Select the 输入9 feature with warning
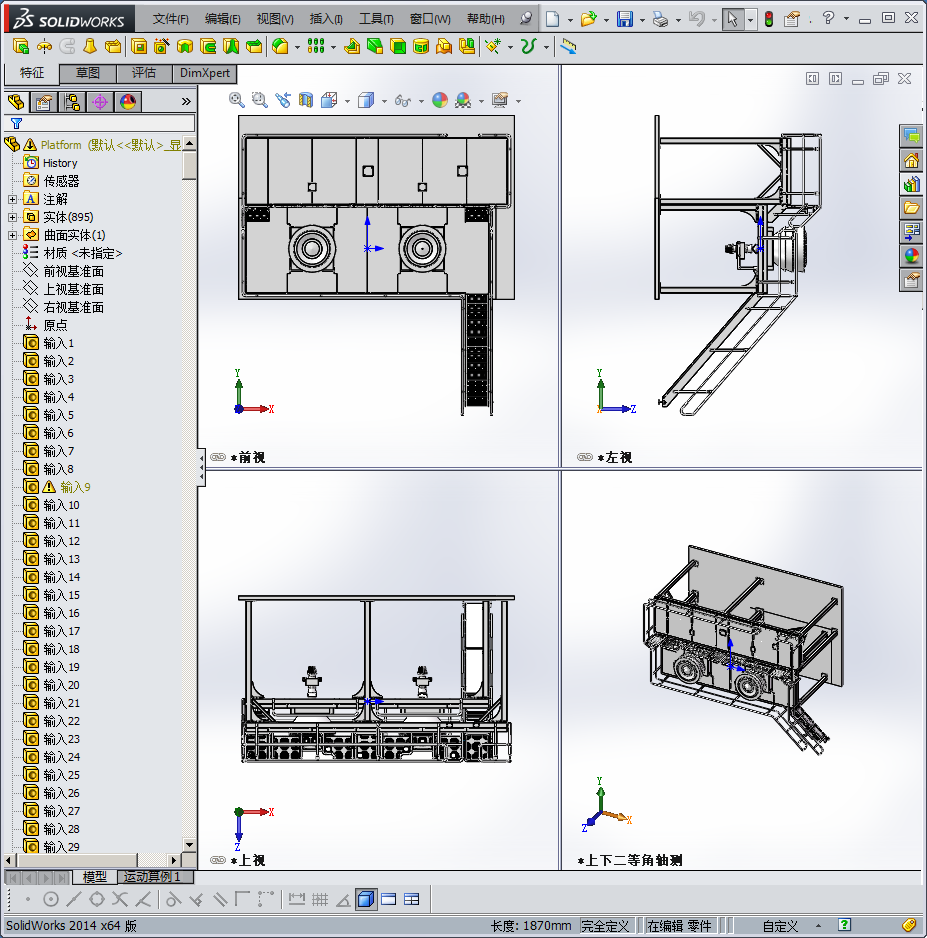 point(75,487)
